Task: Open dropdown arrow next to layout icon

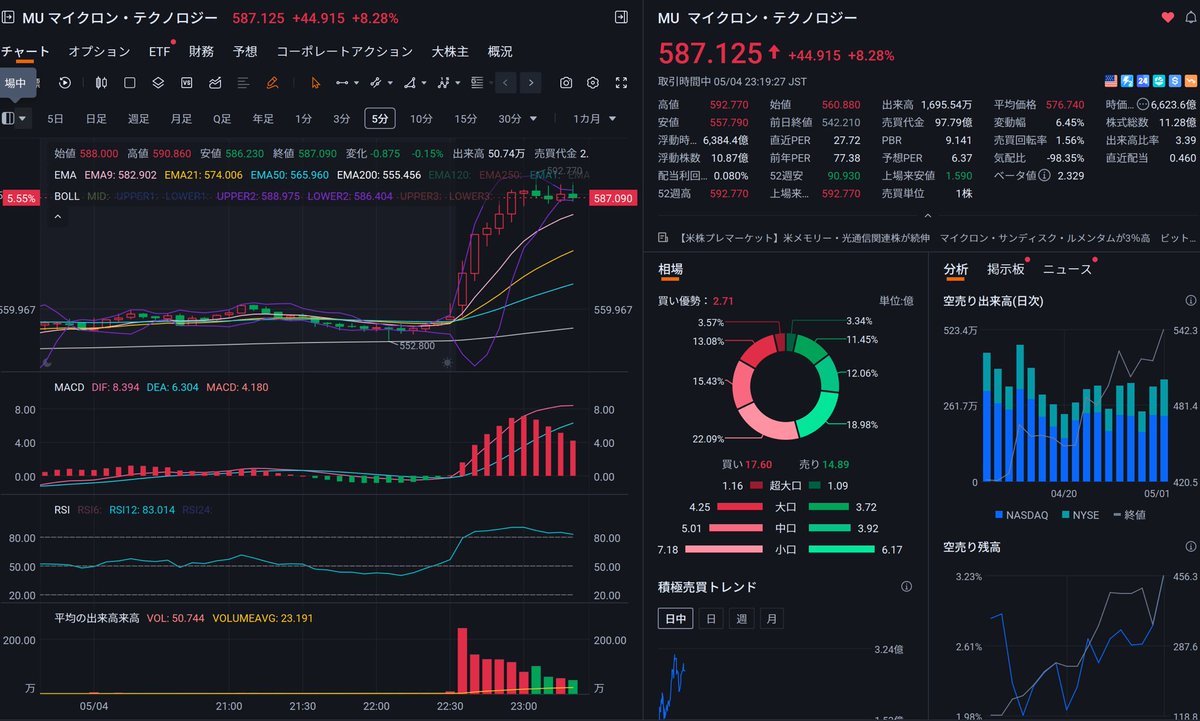Action: pyautogui.click(x=22, y=118)
